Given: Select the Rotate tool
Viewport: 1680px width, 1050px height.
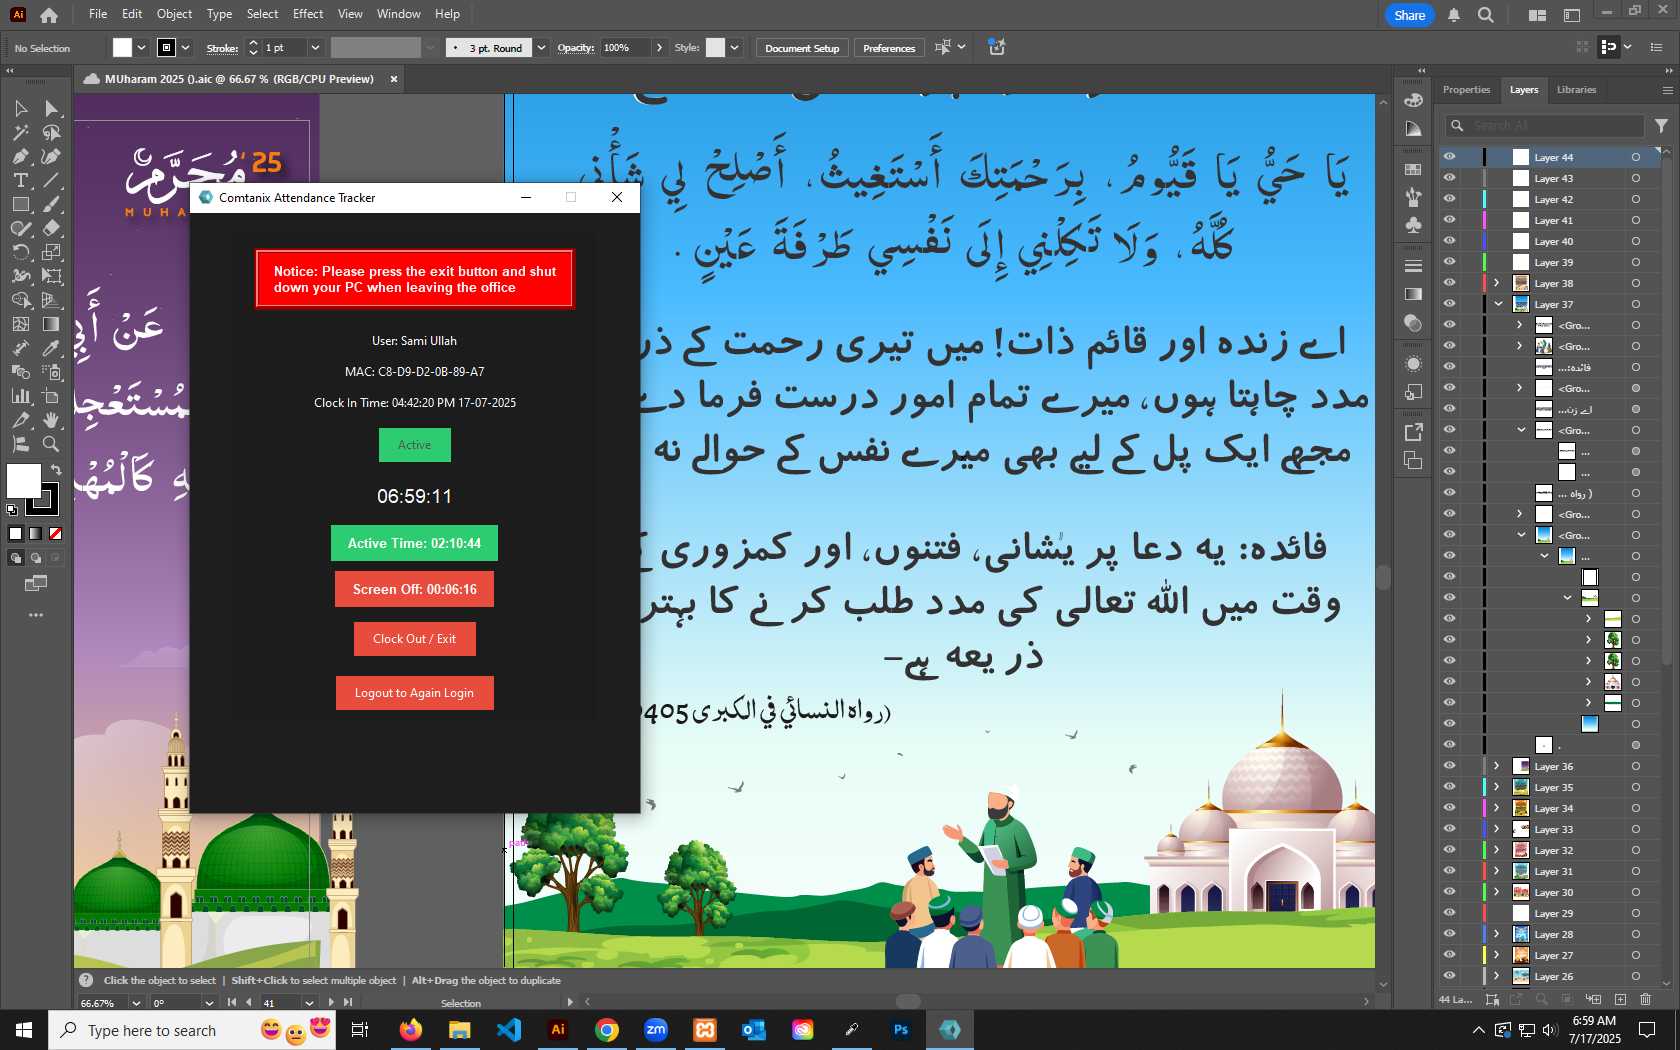Looking at the screenshot, I should click(20, 252).
